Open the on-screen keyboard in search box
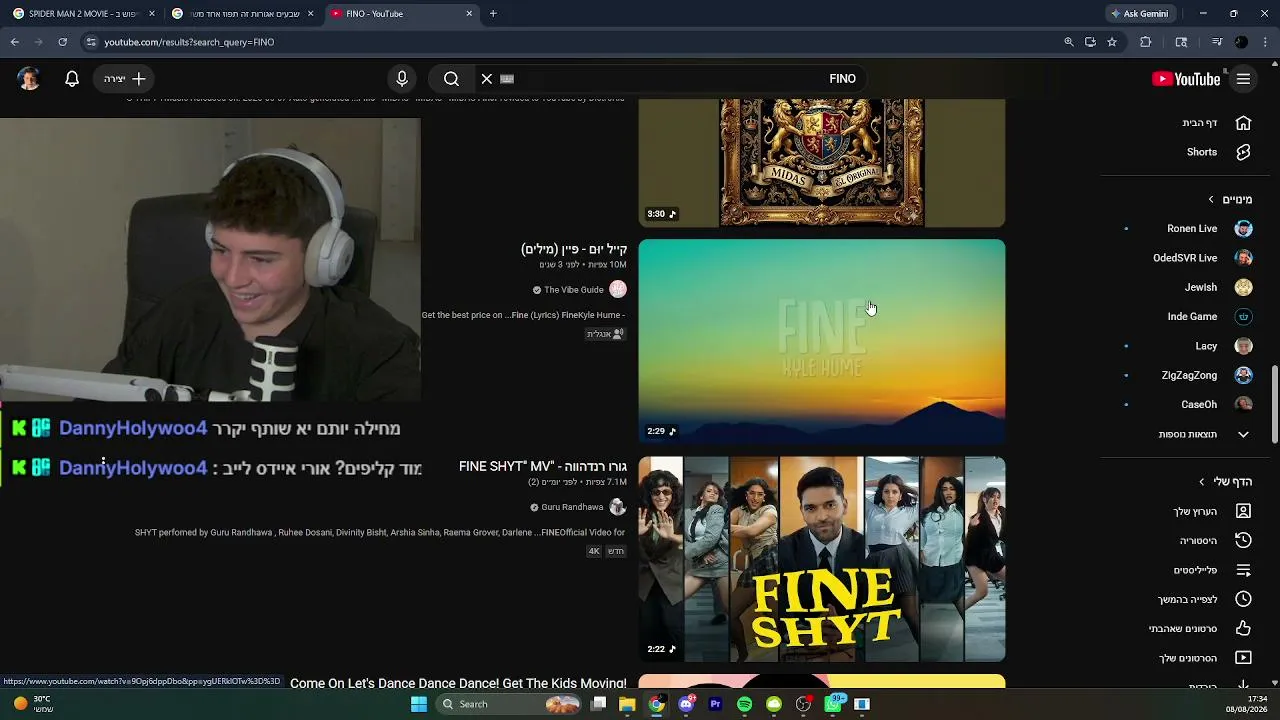This screenshot has width=1280, height=720. (507, 79)
